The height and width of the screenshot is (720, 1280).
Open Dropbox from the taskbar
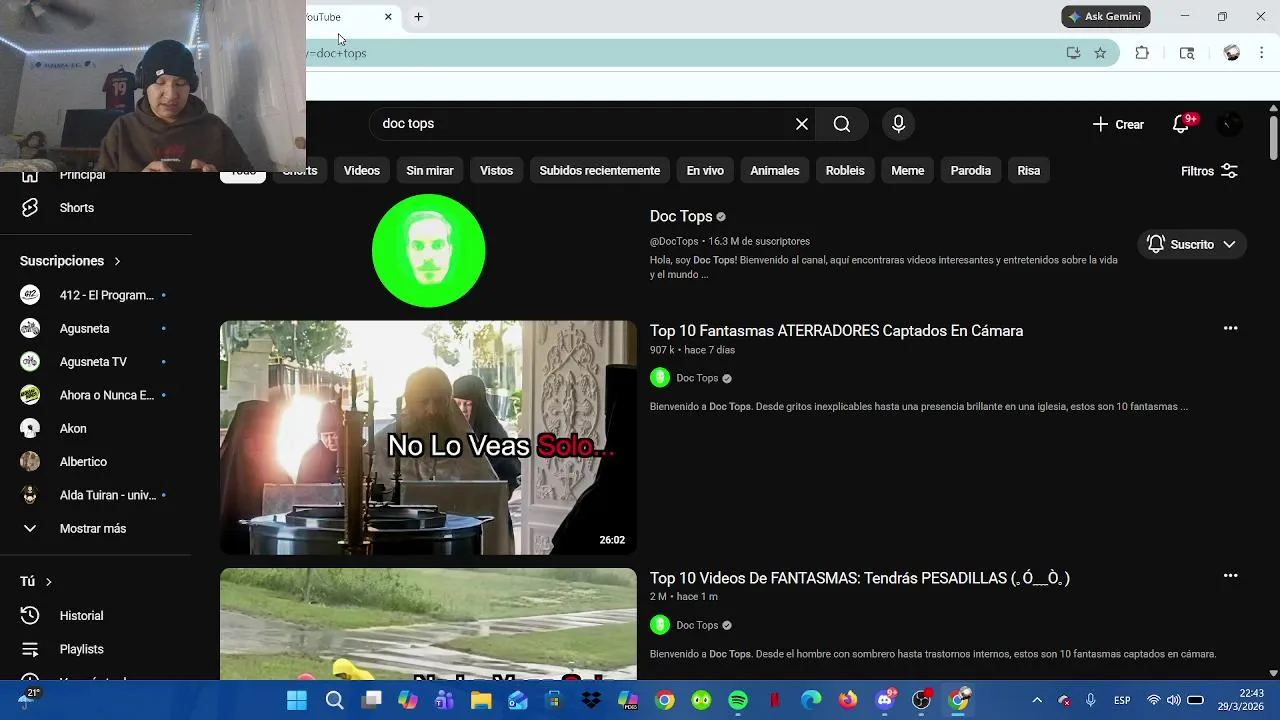click(x=591, y=700)
